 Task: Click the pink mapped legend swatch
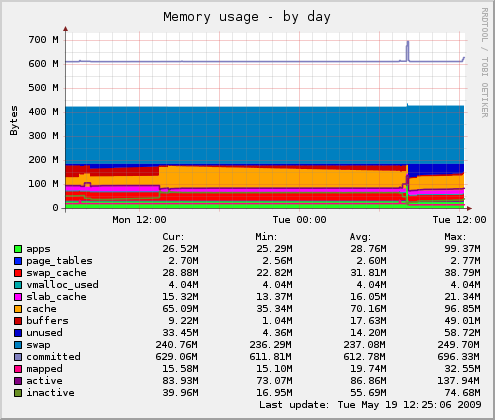point(18,369)
